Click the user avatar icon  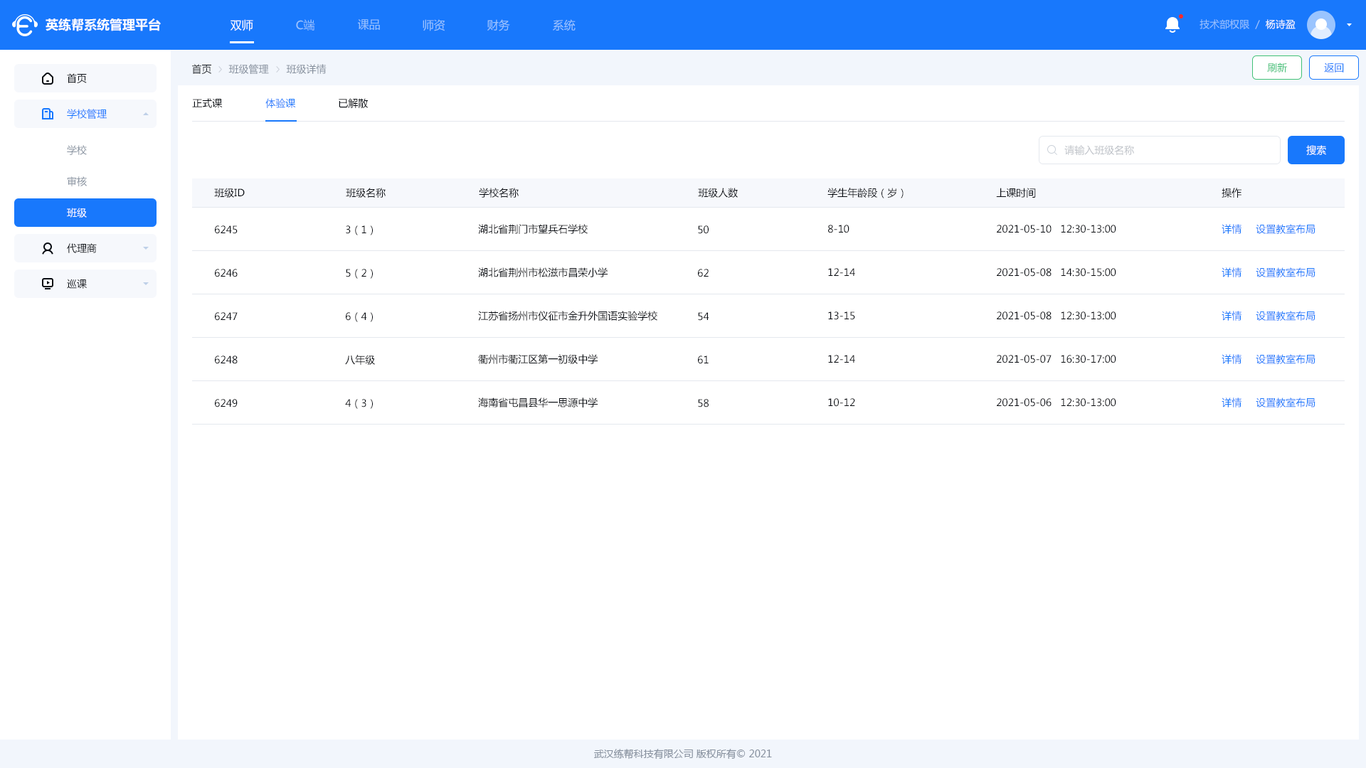(1321, 25)
